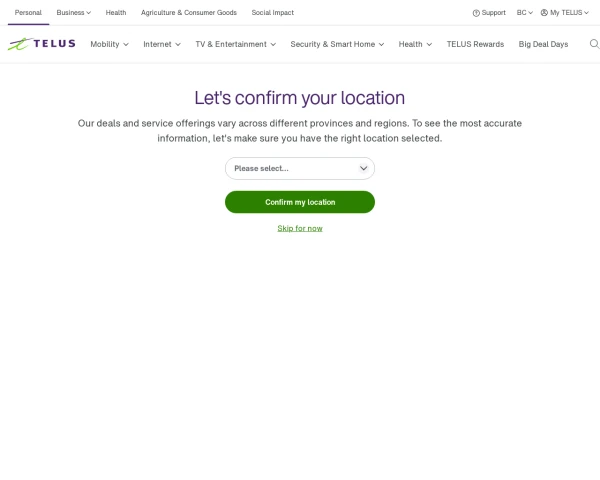This screenshot has height=480, width=600.
Task: Click Skip for now link
Action: [x=300, y=229]
